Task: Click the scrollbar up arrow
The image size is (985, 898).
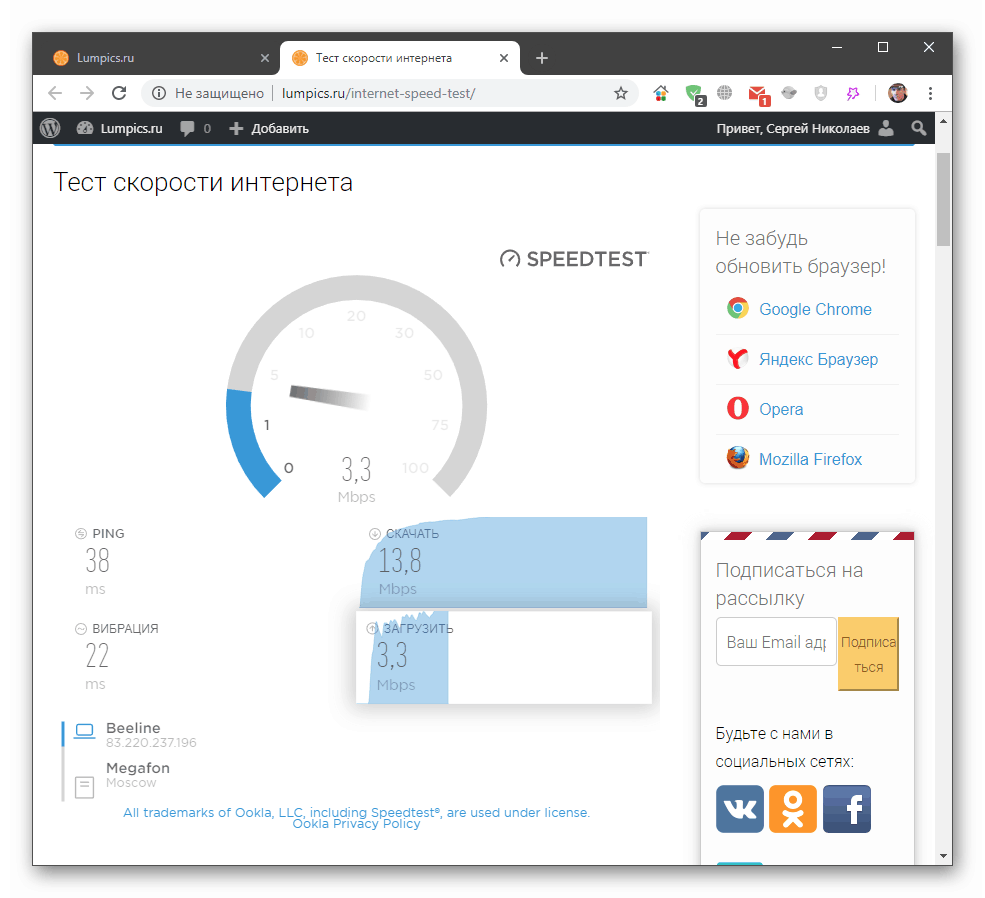Action: (943, 121)
